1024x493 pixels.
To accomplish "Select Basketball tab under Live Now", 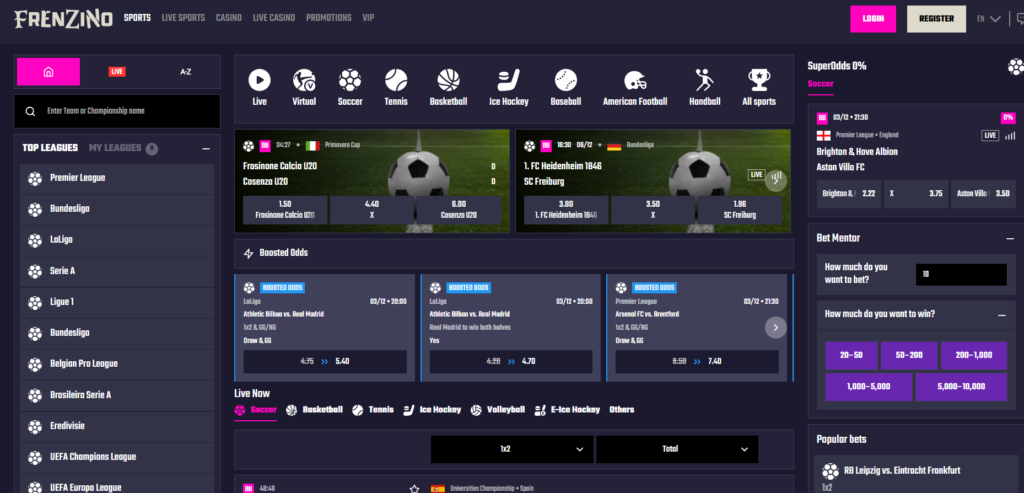I will pos(314,410).
